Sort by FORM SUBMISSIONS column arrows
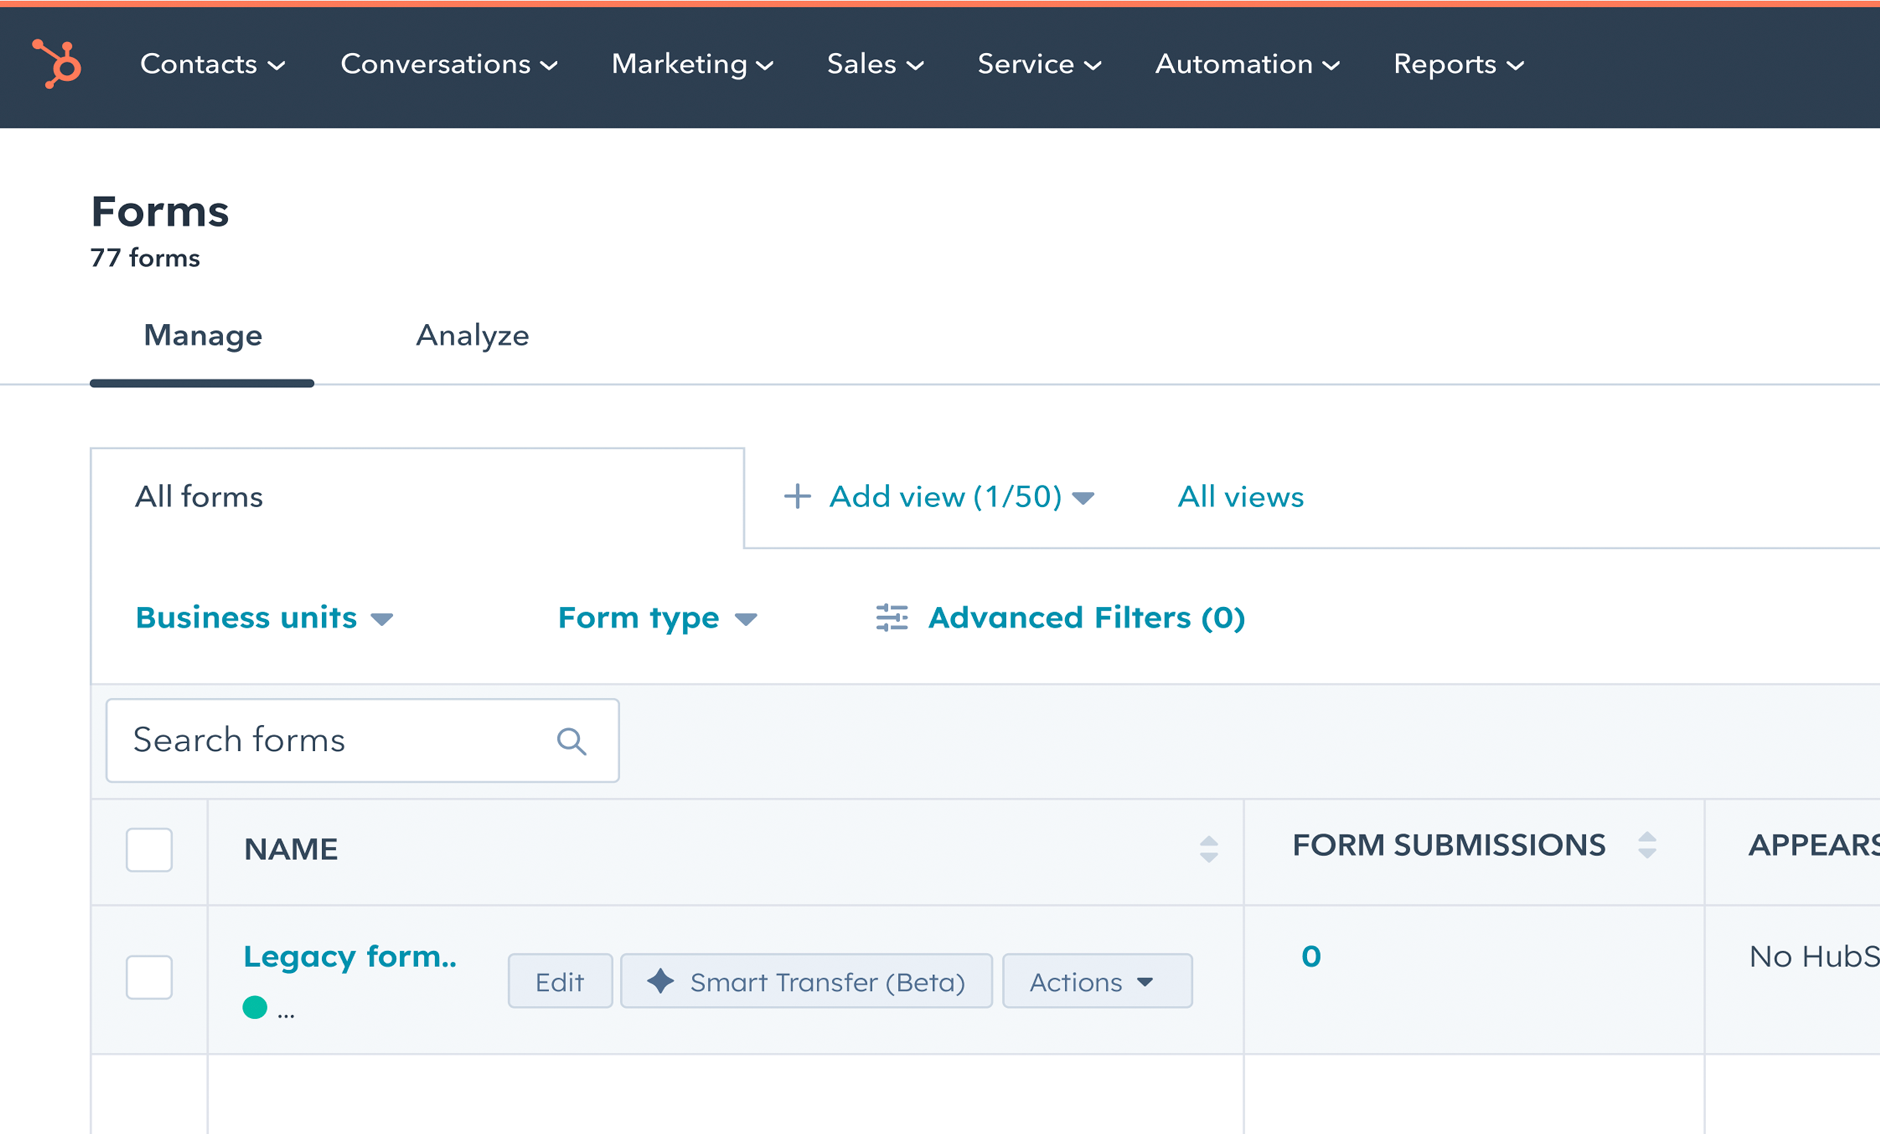 pyautogui.click(x=1647, y=845)
